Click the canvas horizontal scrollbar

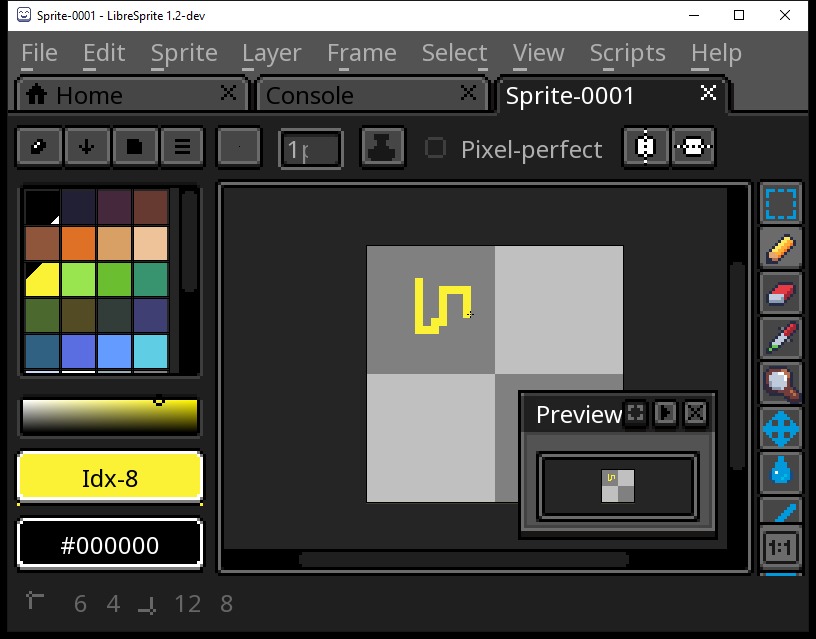464,560
